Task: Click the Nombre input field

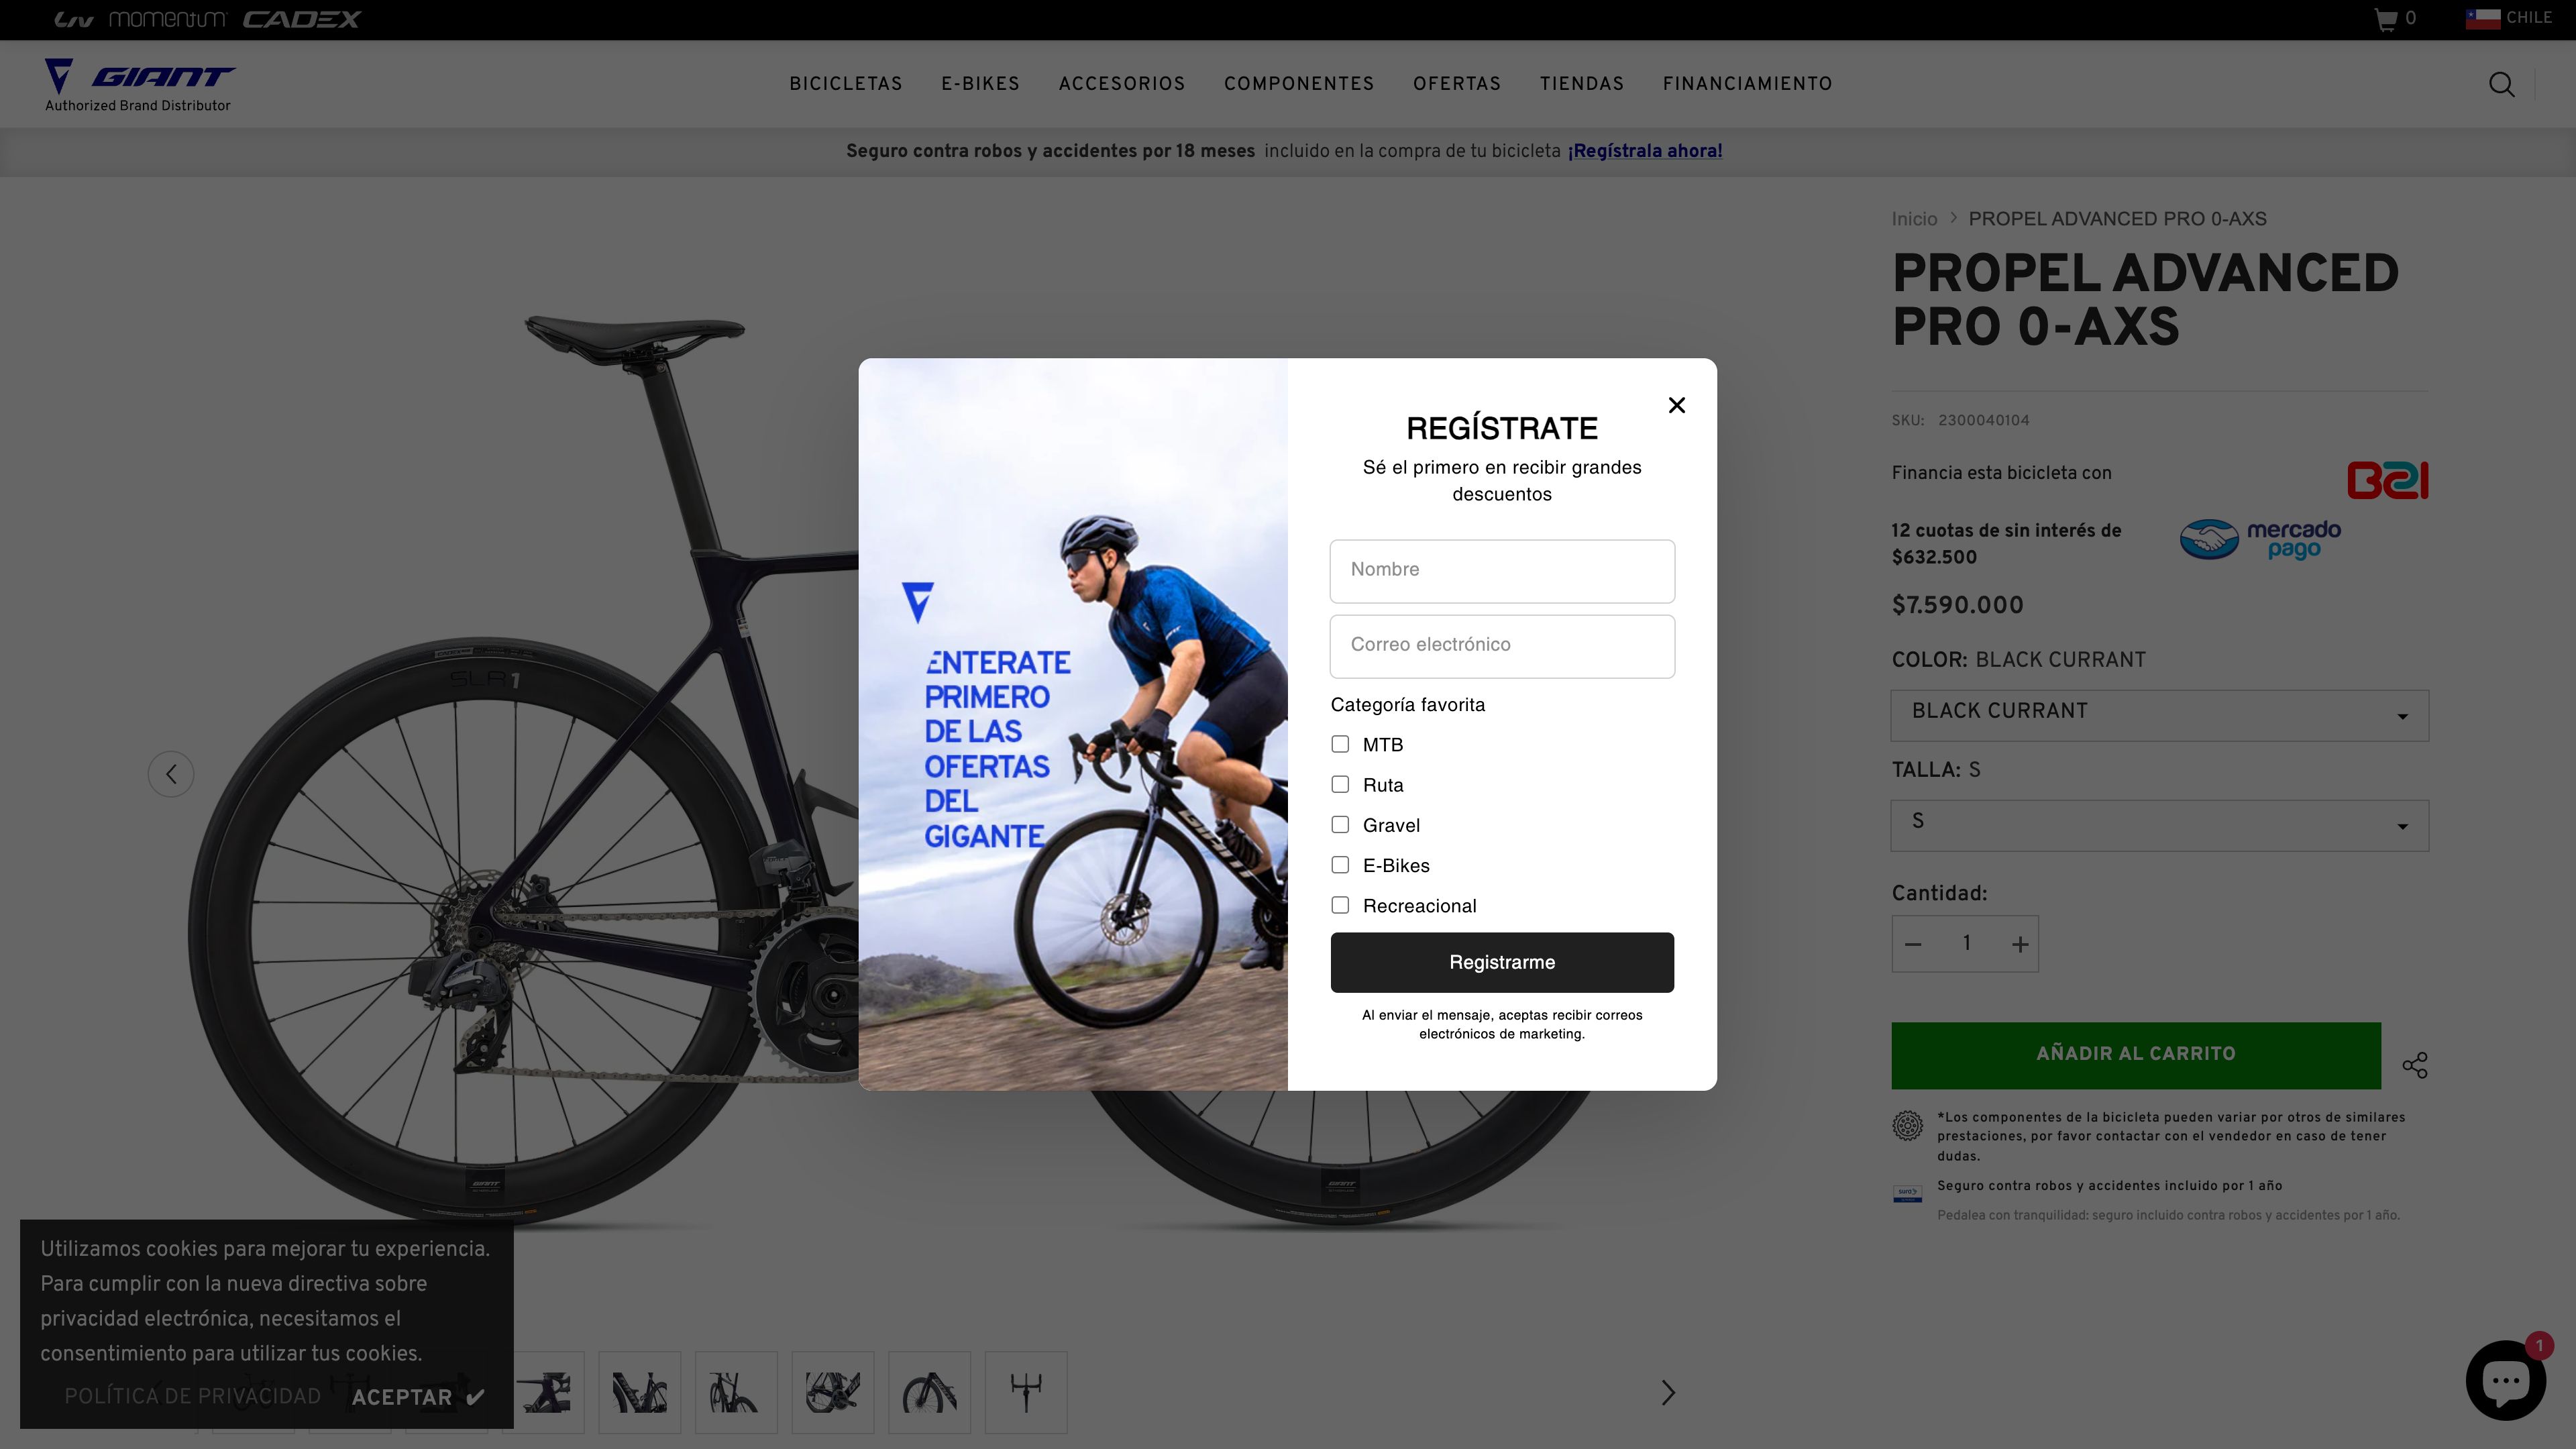Action: click(1502, 570)
